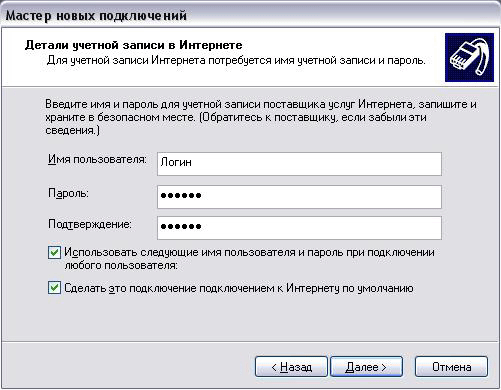501x390 pixels.
Task: Click the Имя пользователя label
Action: coord(97,160)
